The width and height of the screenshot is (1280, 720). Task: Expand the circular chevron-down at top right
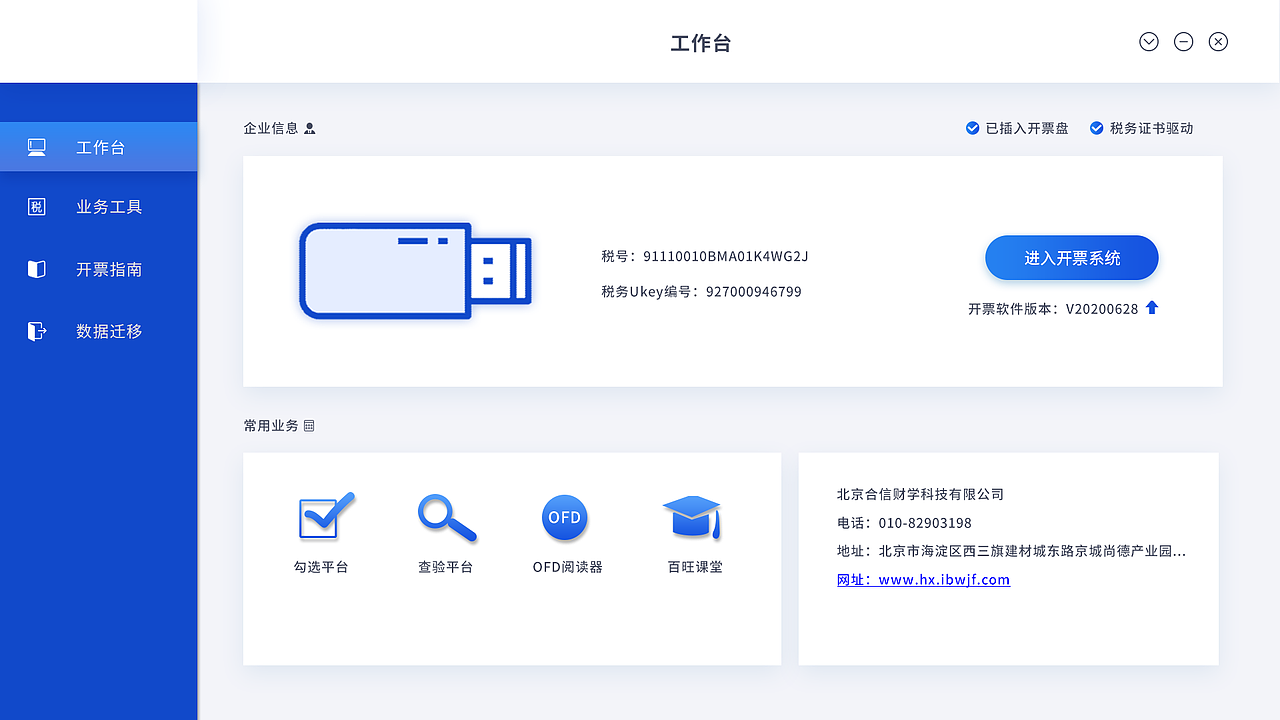pyautogui.click(x=1148, y=41)
